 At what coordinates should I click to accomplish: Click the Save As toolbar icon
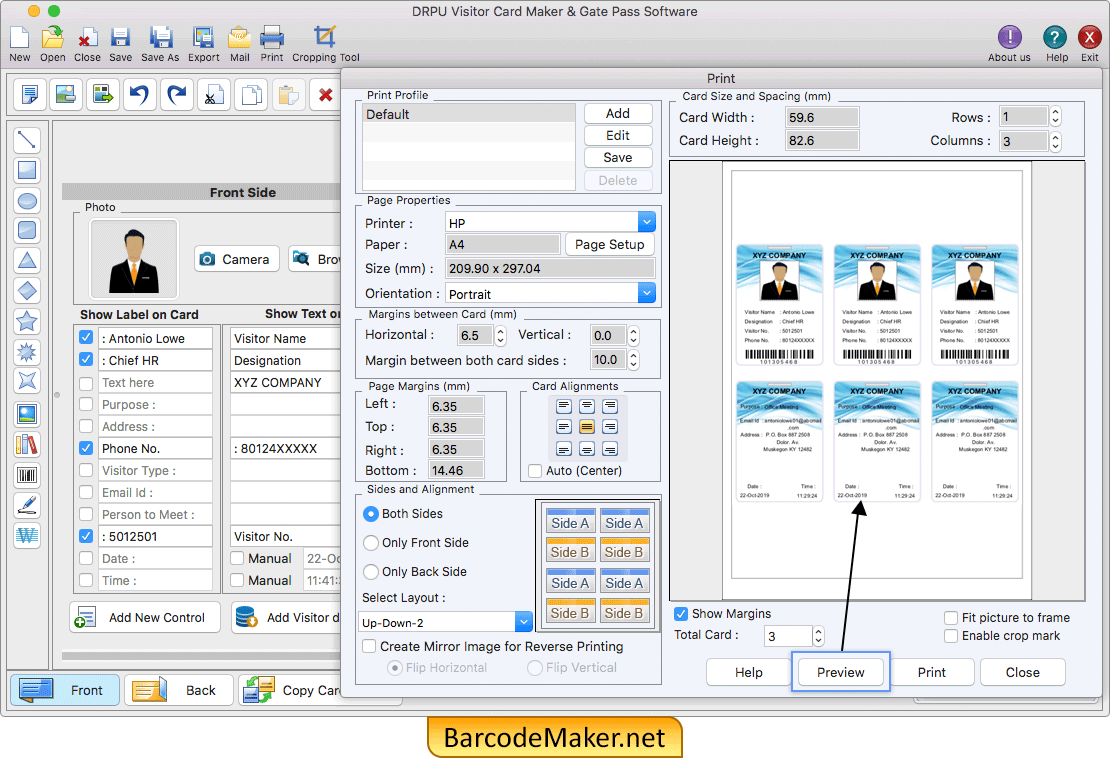point(161,38)
